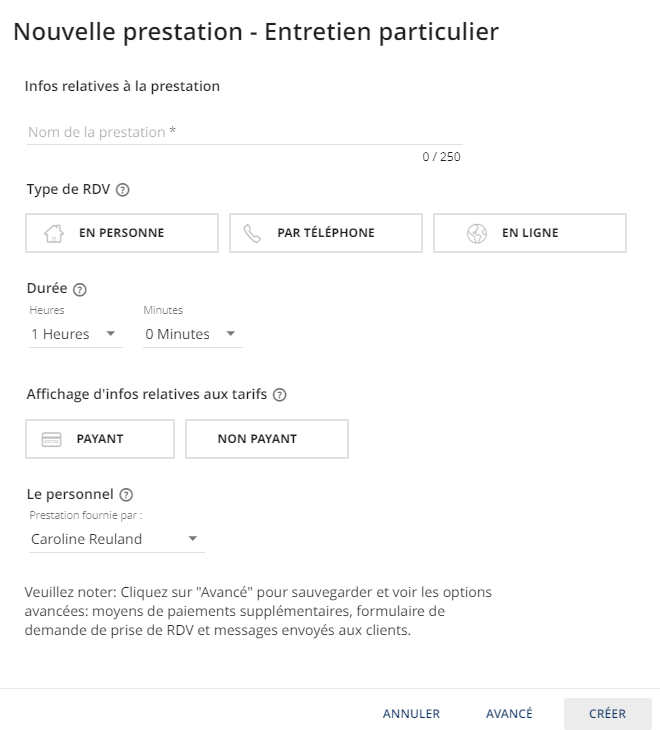Choose EN LIGNE appointment type
Image resolution: width=660 pixels, height=730 pixels.
[530, 233]
